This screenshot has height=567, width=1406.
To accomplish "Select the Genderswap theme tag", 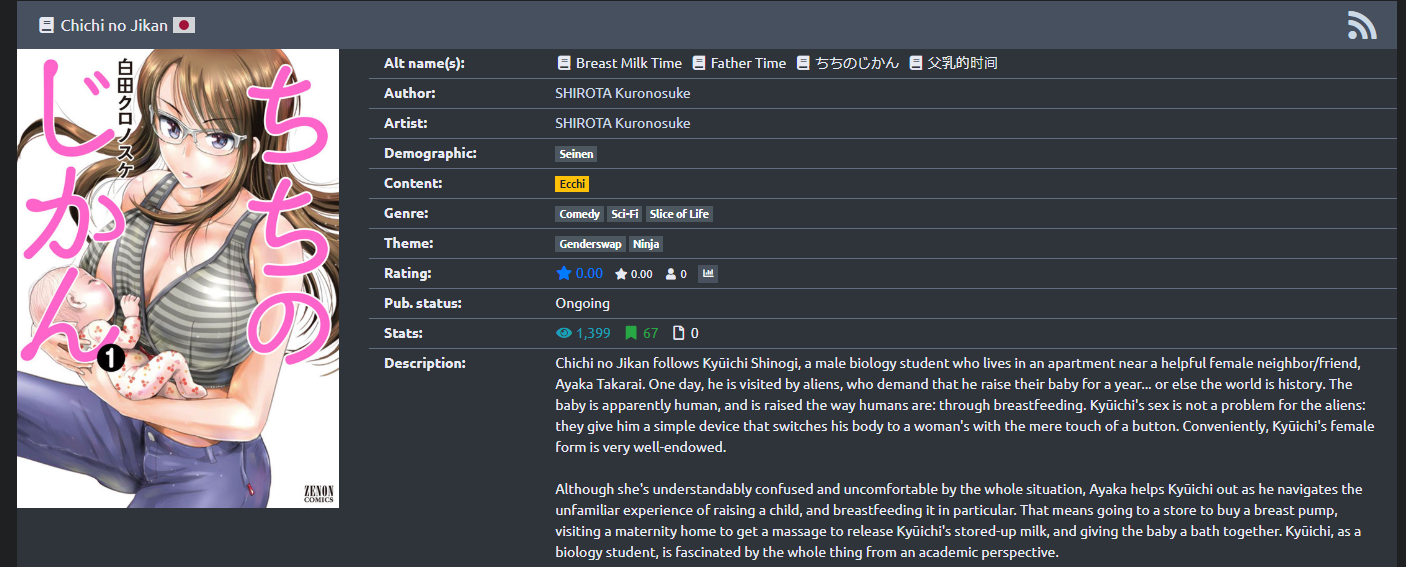I will (591, 244).
